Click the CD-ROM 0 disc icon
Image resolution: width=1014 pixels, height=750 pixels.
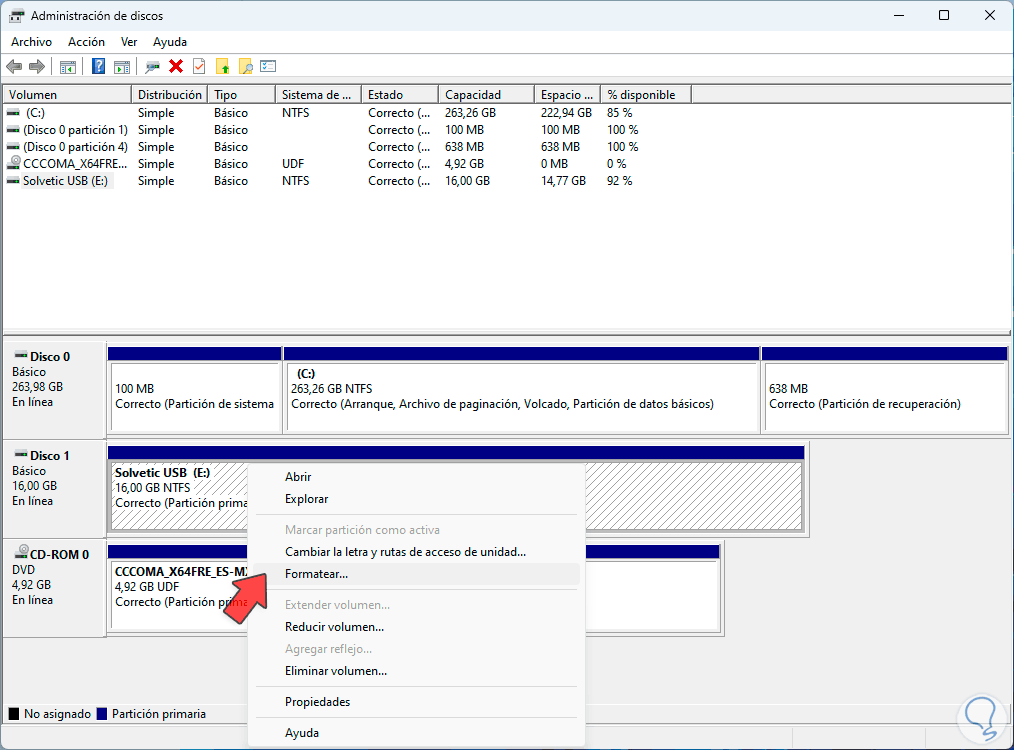21,552
